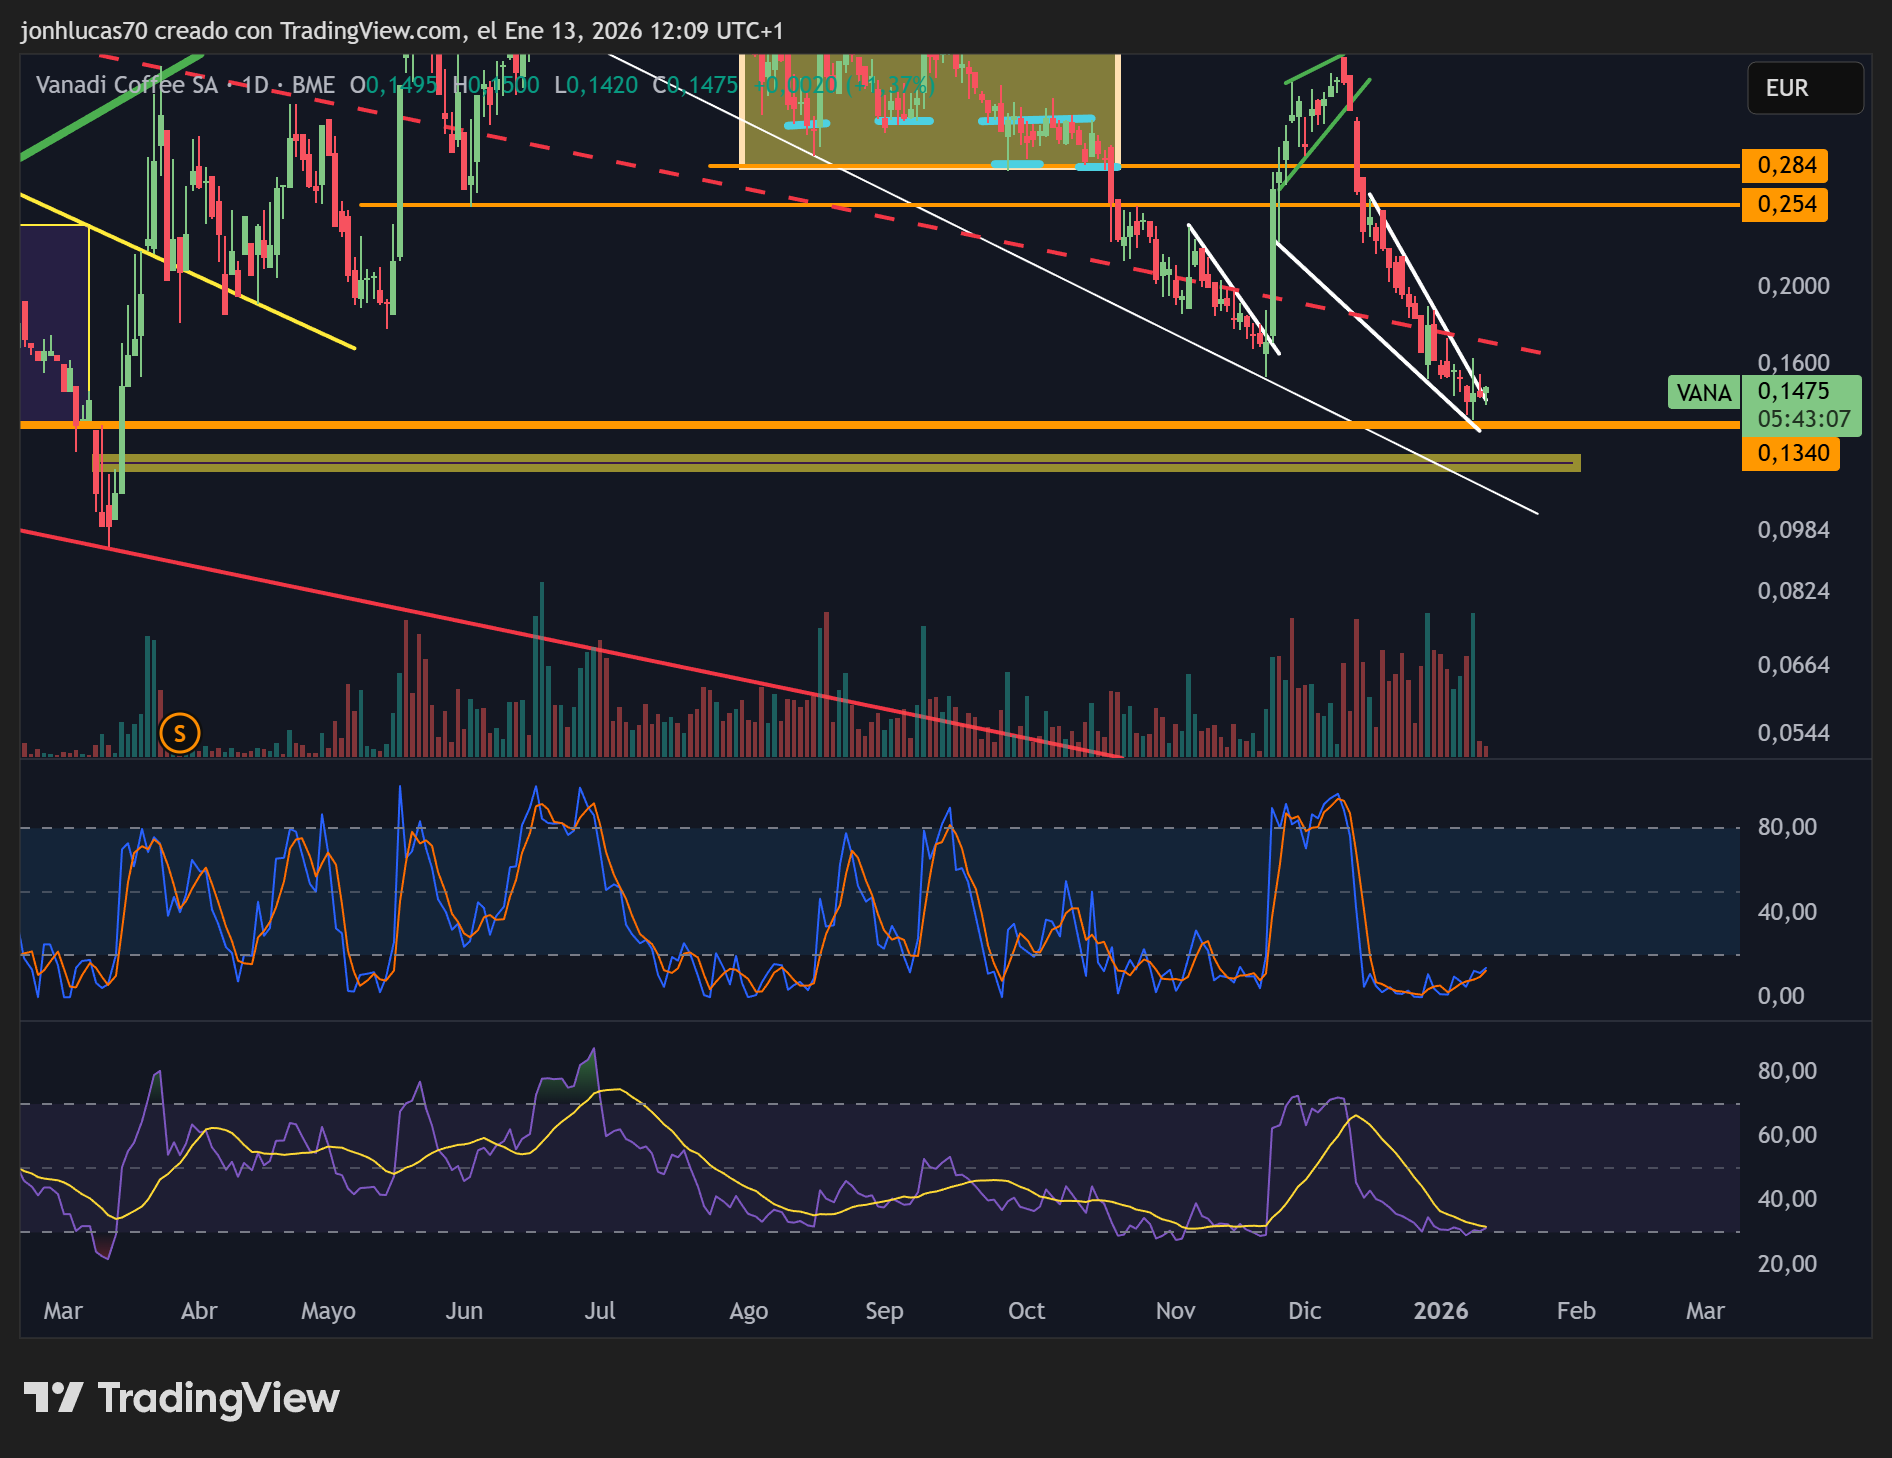Viewport: 1892px width, 1458px height.
Task: Click the 1D timeframe in the title
Action: coord(256,85)
